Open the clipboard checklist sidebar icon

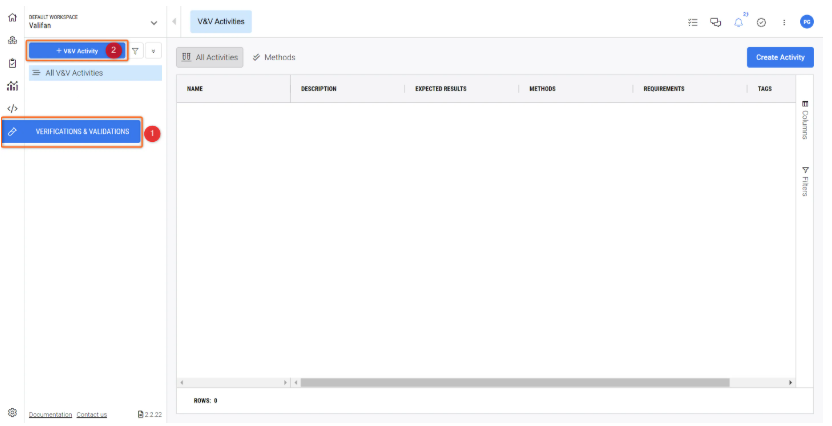[x=12, y=63]
